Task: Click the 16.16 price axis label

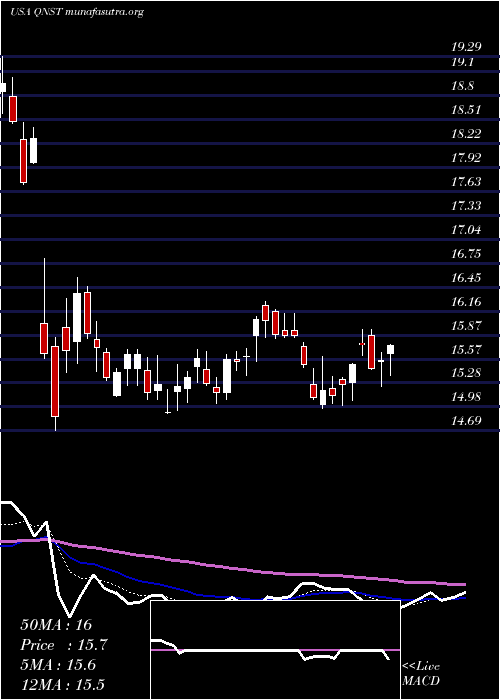Action: [466, 302]
